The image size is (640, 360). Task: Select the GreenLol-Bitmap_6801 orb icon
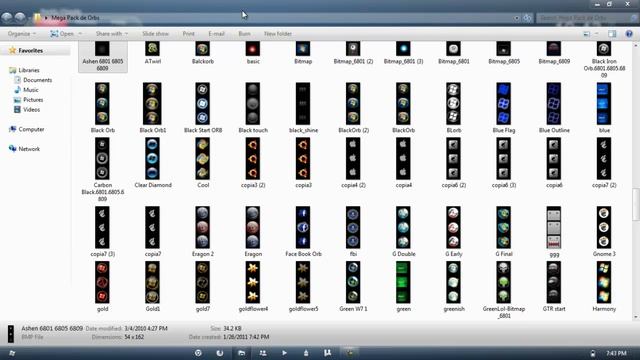coord(504,282)
